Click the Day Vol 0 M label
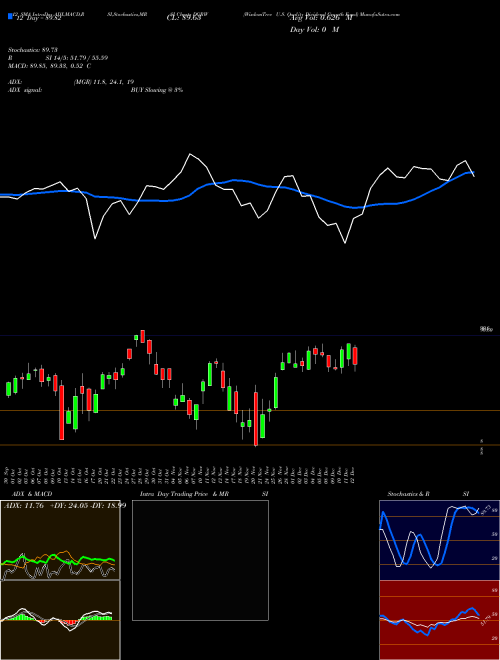 pyautogui.click(x=314, y=29)
